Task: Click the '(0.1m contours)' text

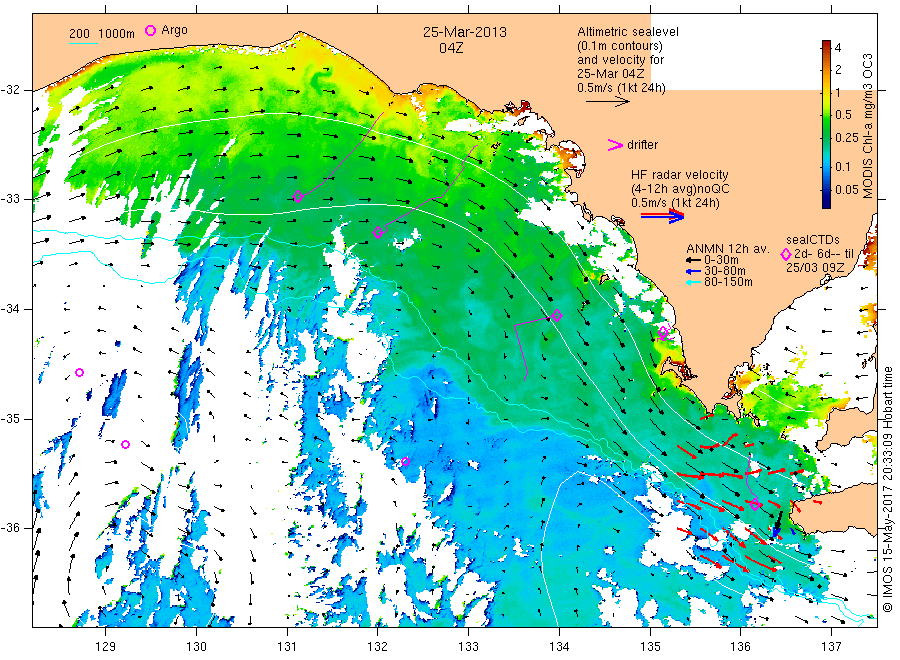Action: (x=620, y=46)
